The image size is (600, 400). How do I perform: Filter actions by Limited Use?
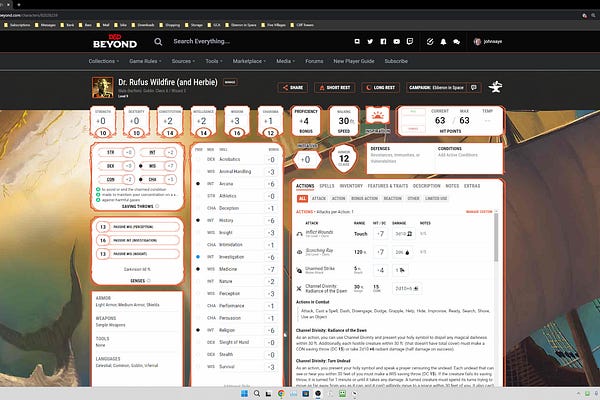[x=436, y=199]
